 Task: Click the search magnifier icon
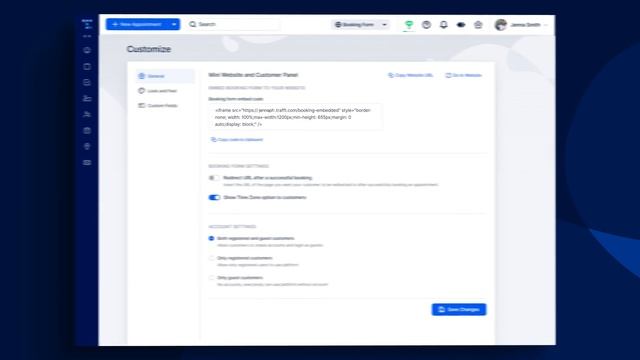193,24
